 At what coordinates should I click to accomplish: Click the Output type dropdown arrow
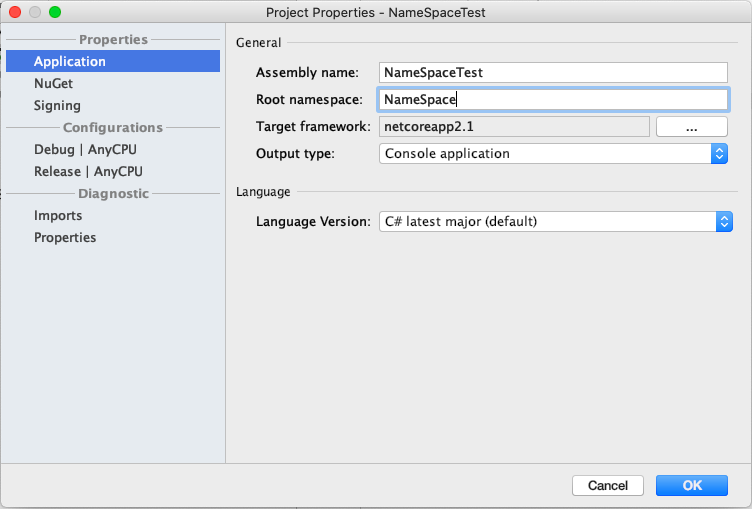(718, 153)
